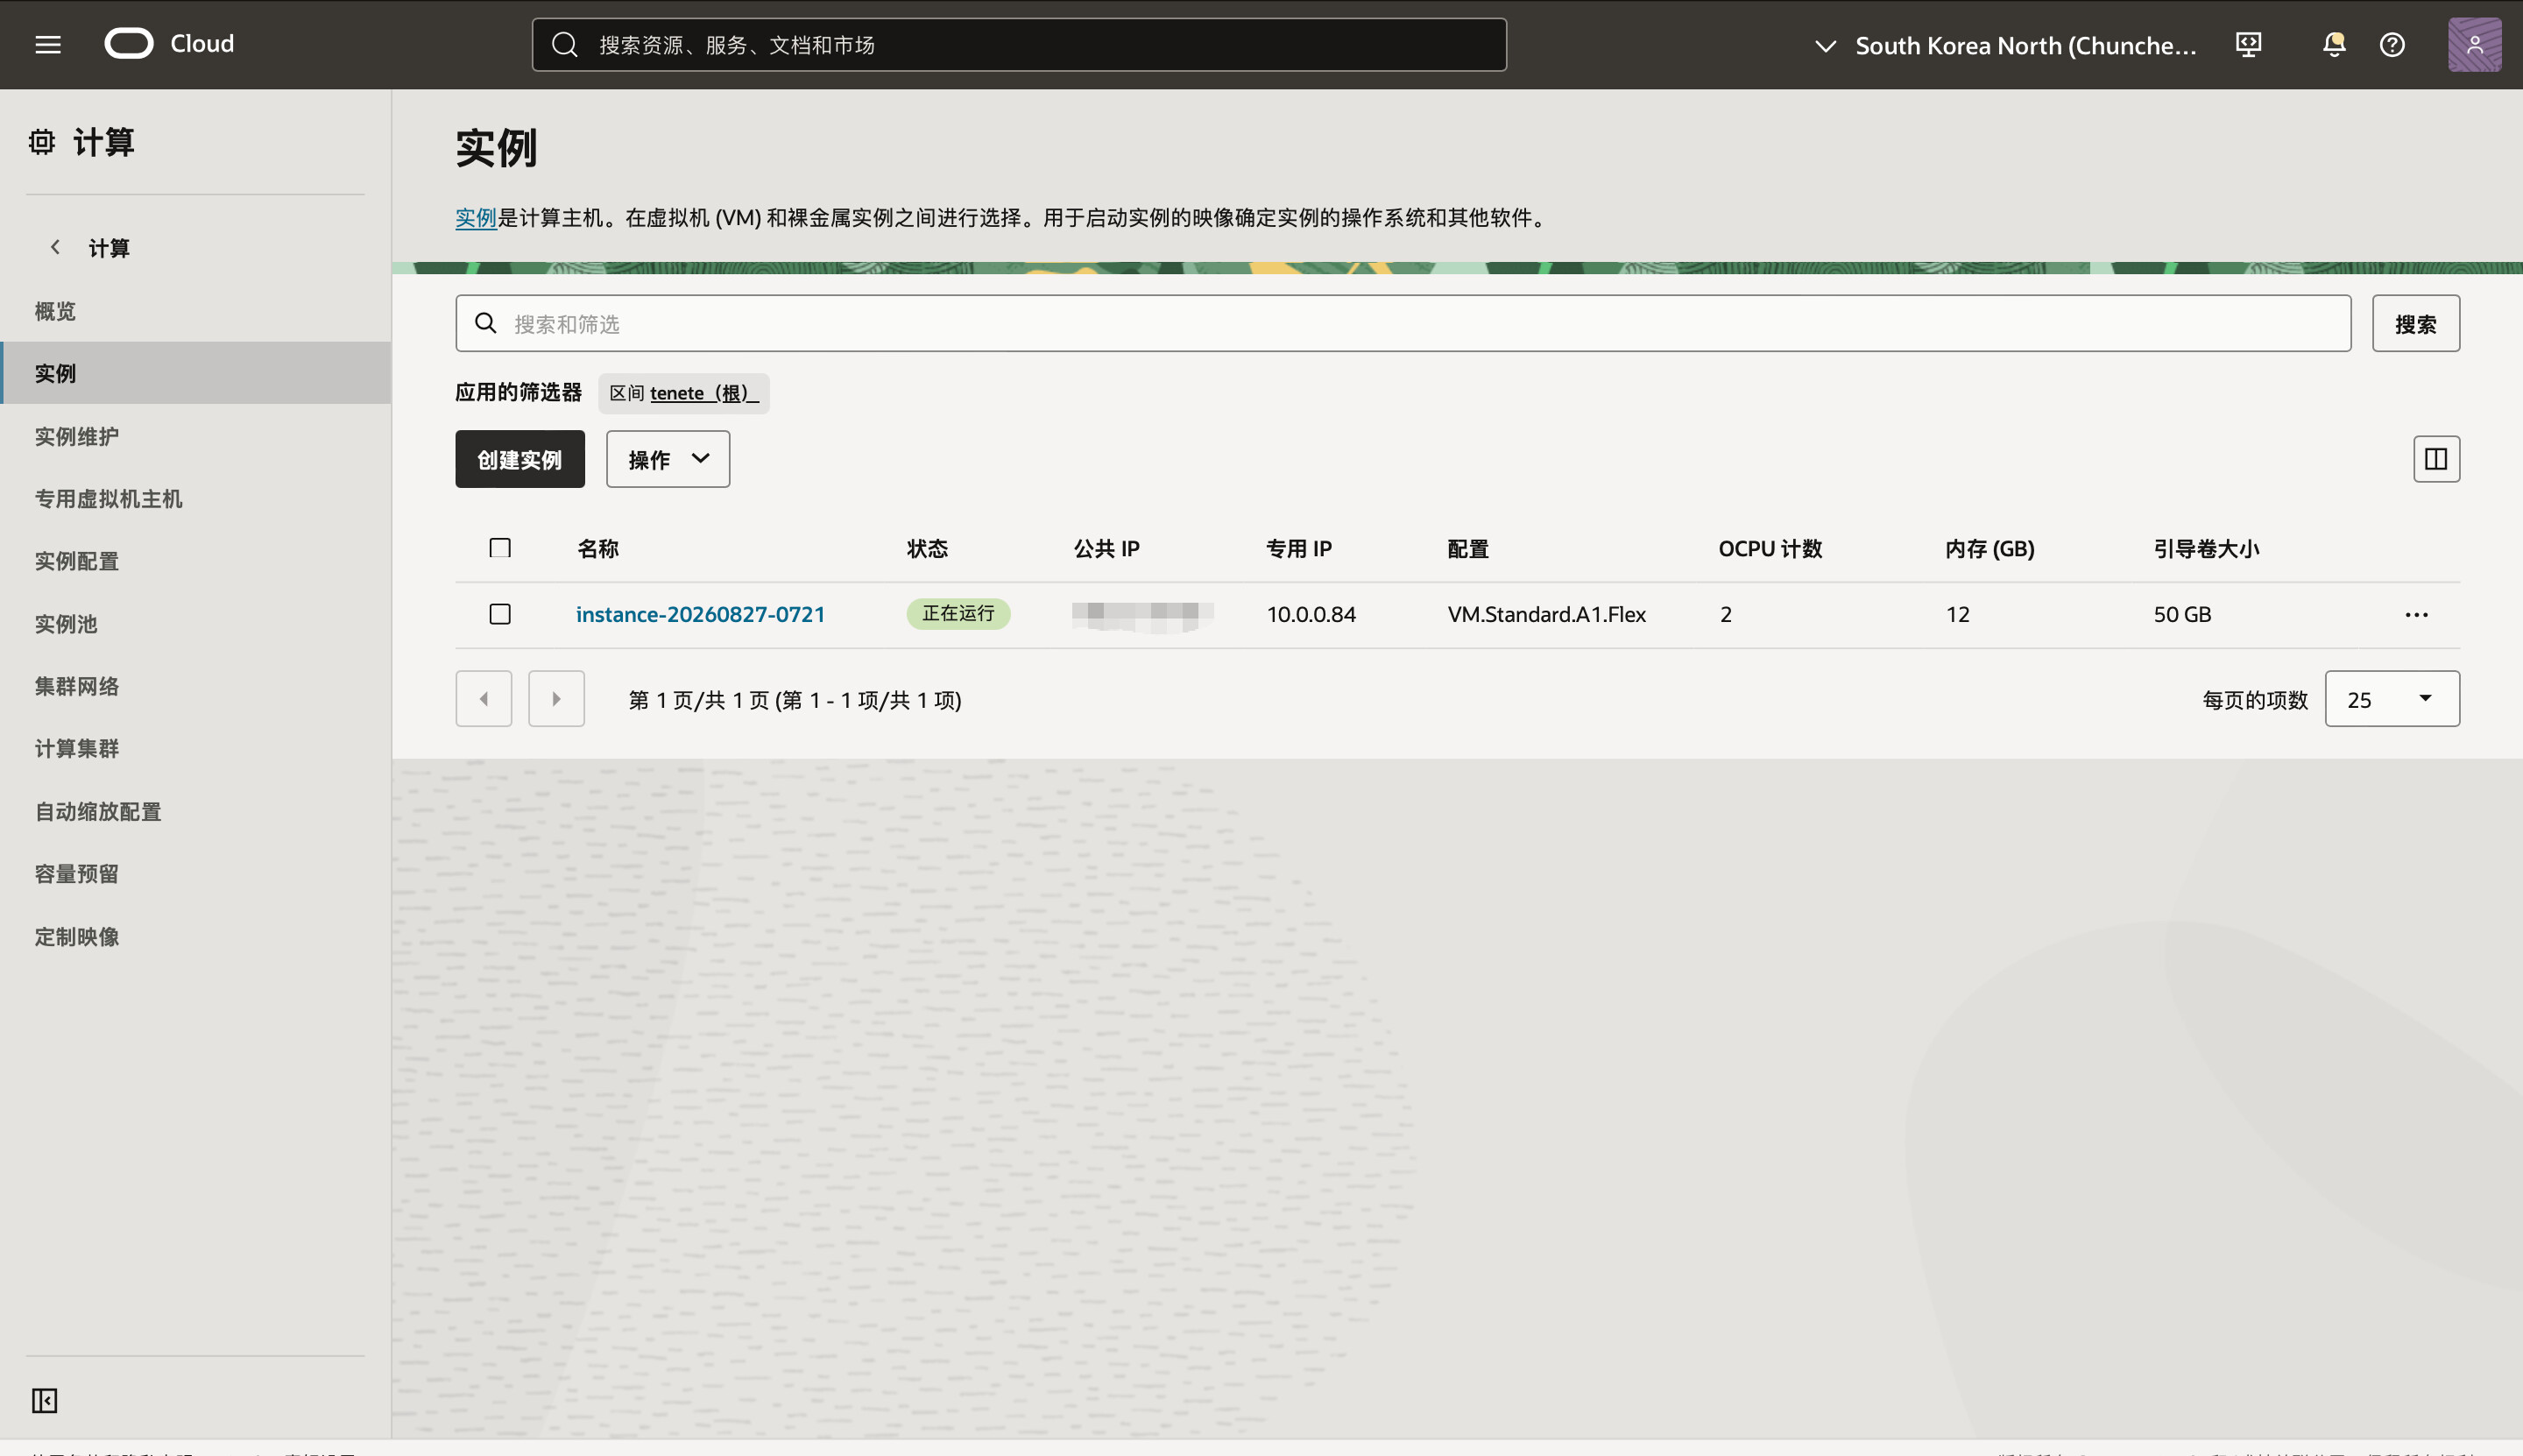Open 概览 in the sidebar
Screen dimensions: 2523x1456
[55, 311]
